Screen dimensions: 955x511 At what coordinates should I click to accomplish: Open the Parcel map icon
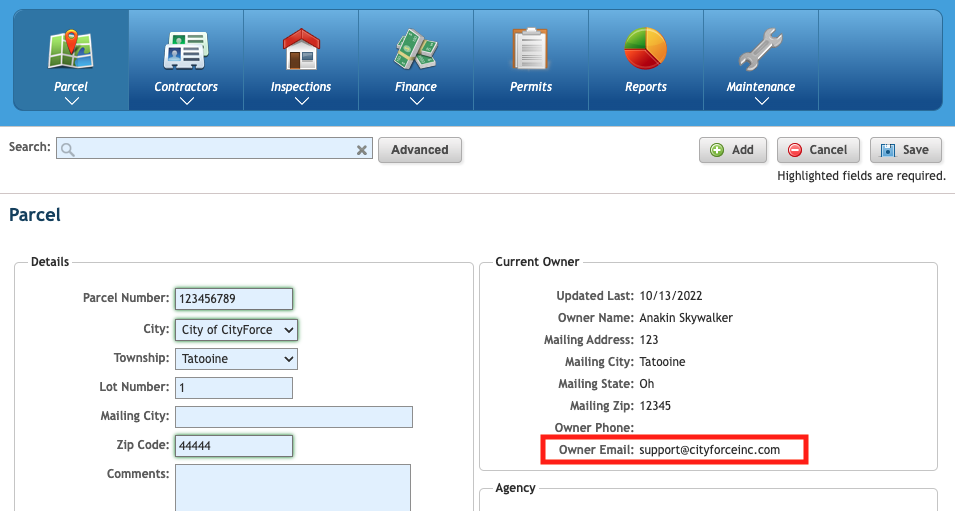(x=71, y=49)
